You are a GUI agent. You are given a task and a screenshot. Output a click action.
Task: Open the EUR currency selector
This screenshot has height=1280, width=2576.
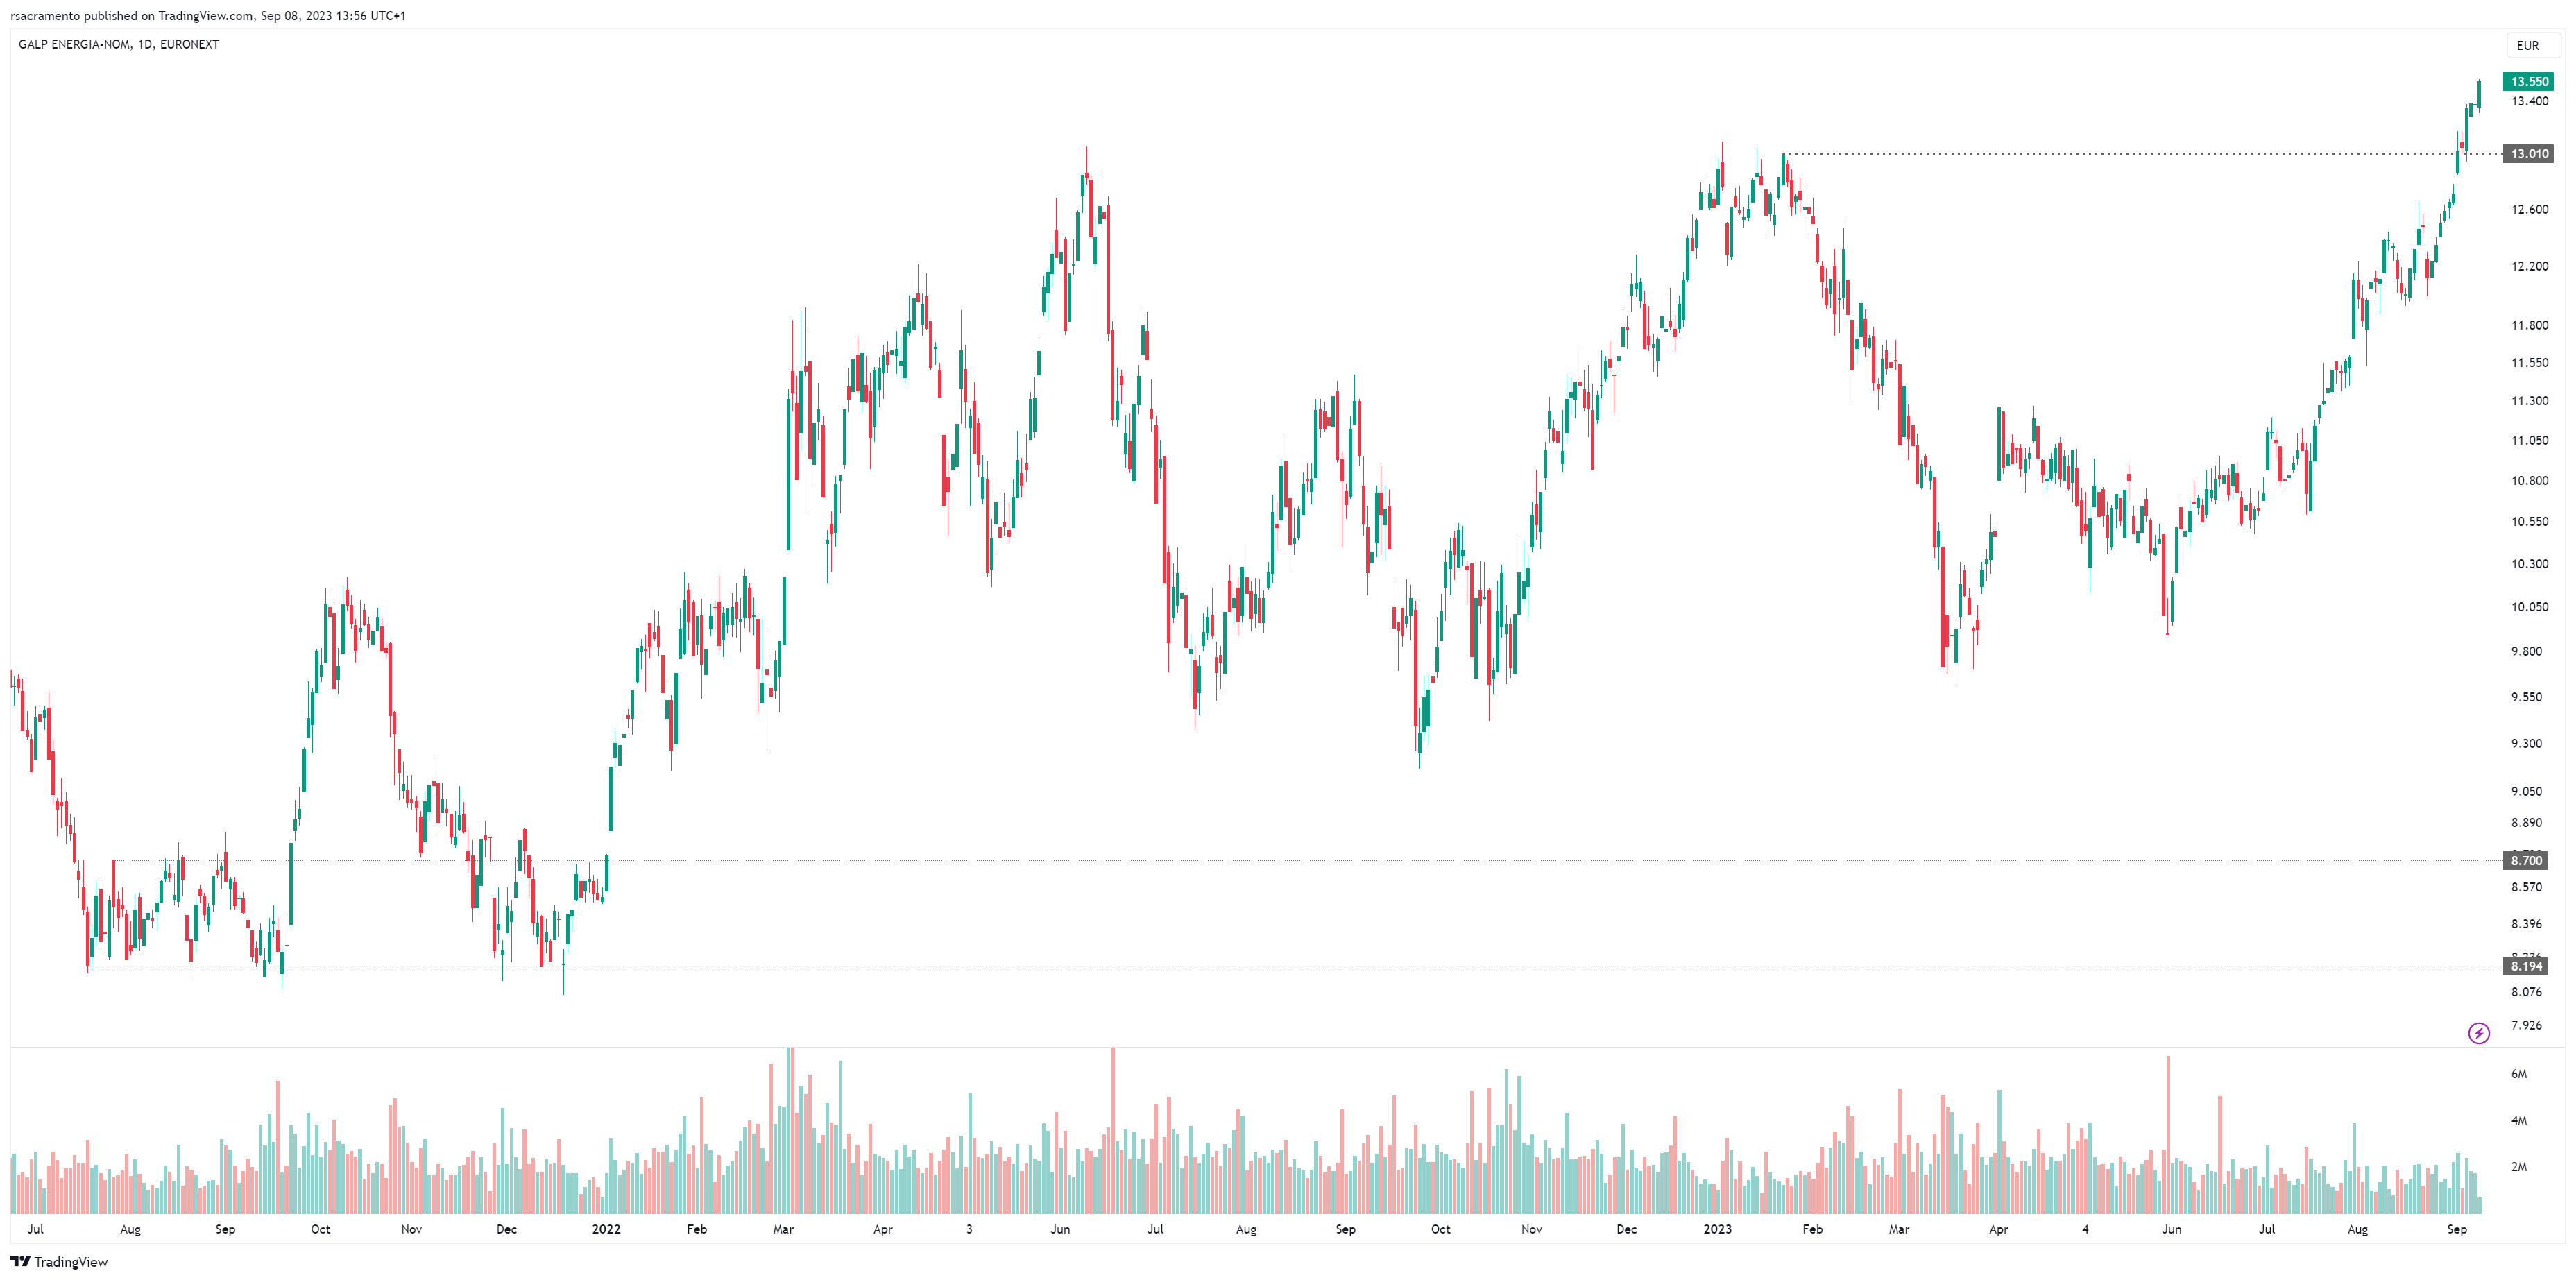2527,45
